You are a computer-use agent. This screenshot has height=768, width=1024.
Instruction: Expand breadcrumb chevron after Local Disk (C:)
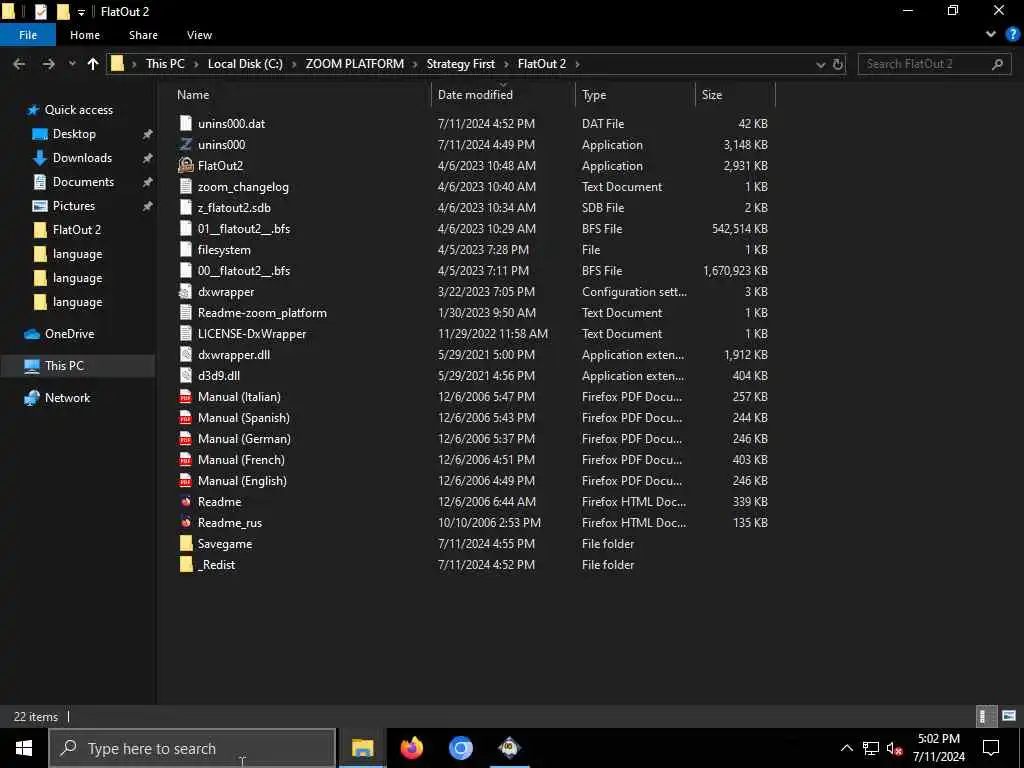pos(294,64)
